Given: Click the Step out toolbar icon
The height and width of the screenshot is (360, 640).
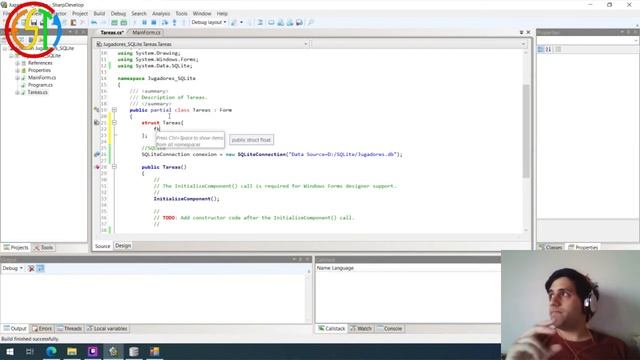Looking at the screenshot, I should pos(184,22).
